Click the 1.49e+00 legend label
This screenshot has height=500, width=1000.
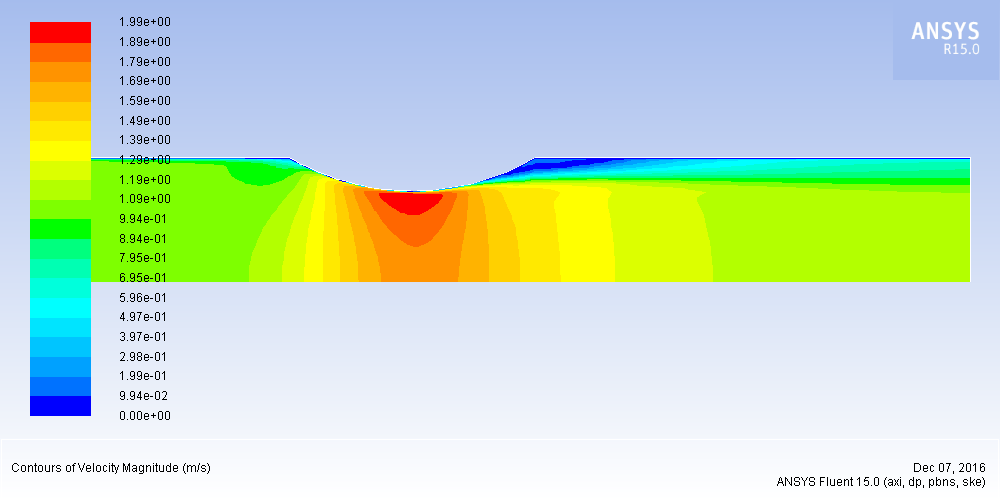[145, 121]
